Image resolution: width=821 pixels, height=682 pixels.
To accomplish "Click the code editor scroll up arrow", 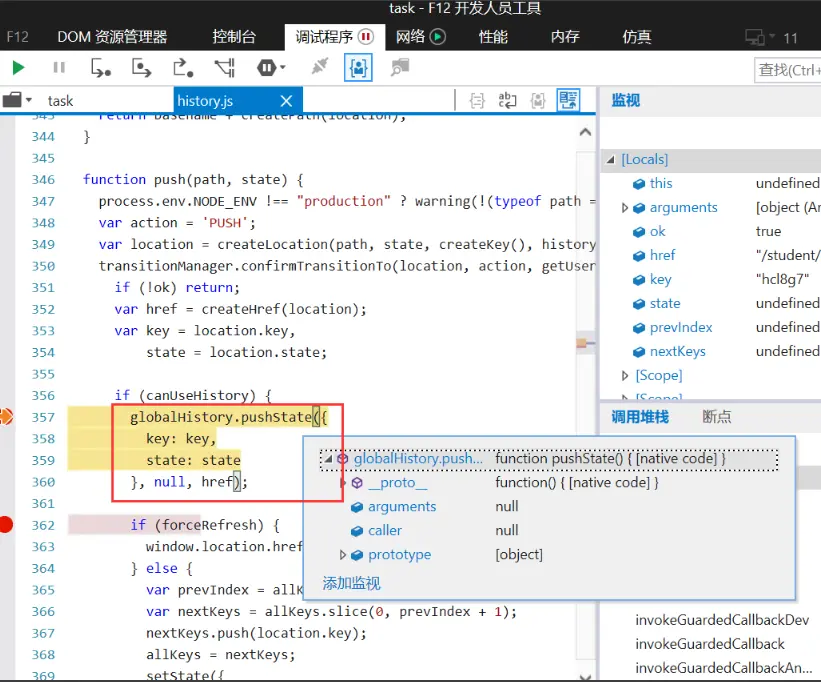I will [585, 132].
